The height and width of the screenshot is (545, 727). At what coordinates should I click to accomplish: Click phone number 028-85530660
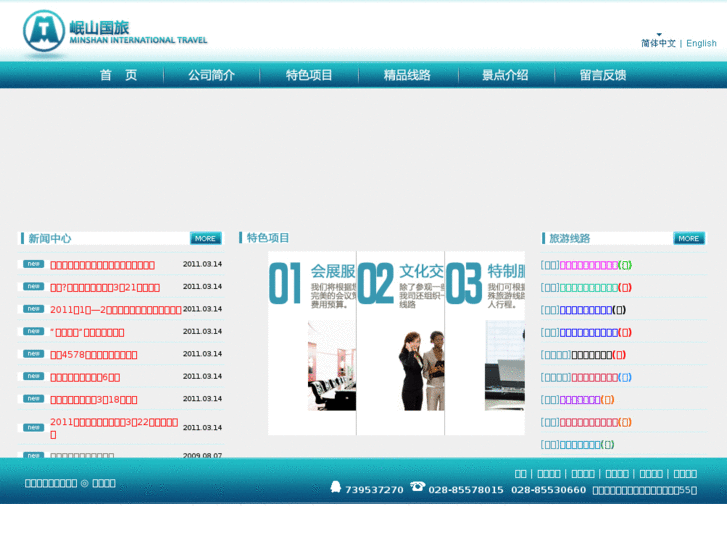tap(548, 490)
